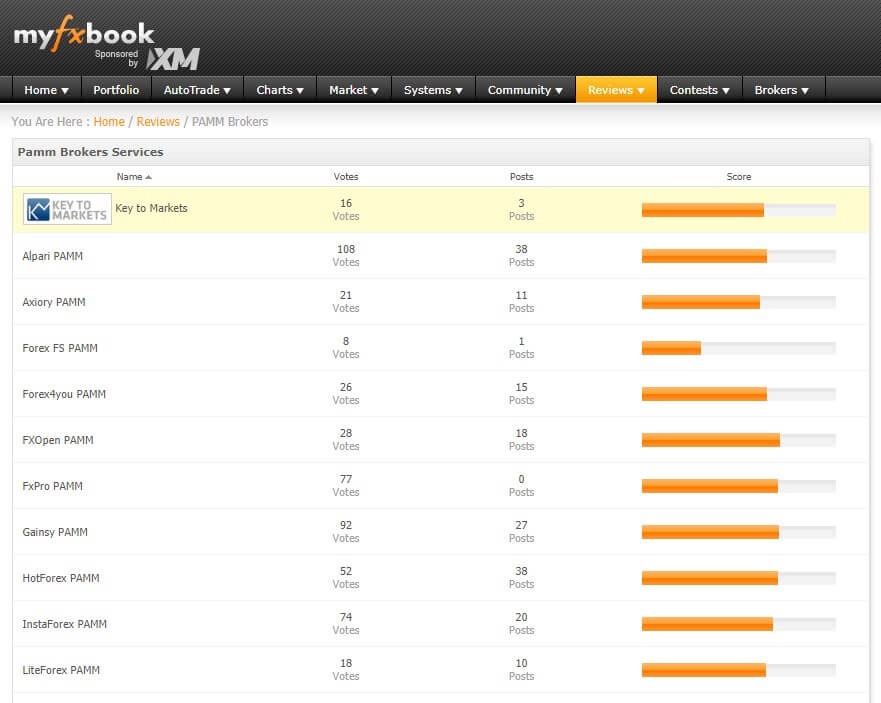Open the Alpari PAMM review
This screenshot has height=703, width=881.
click(52, 256)
